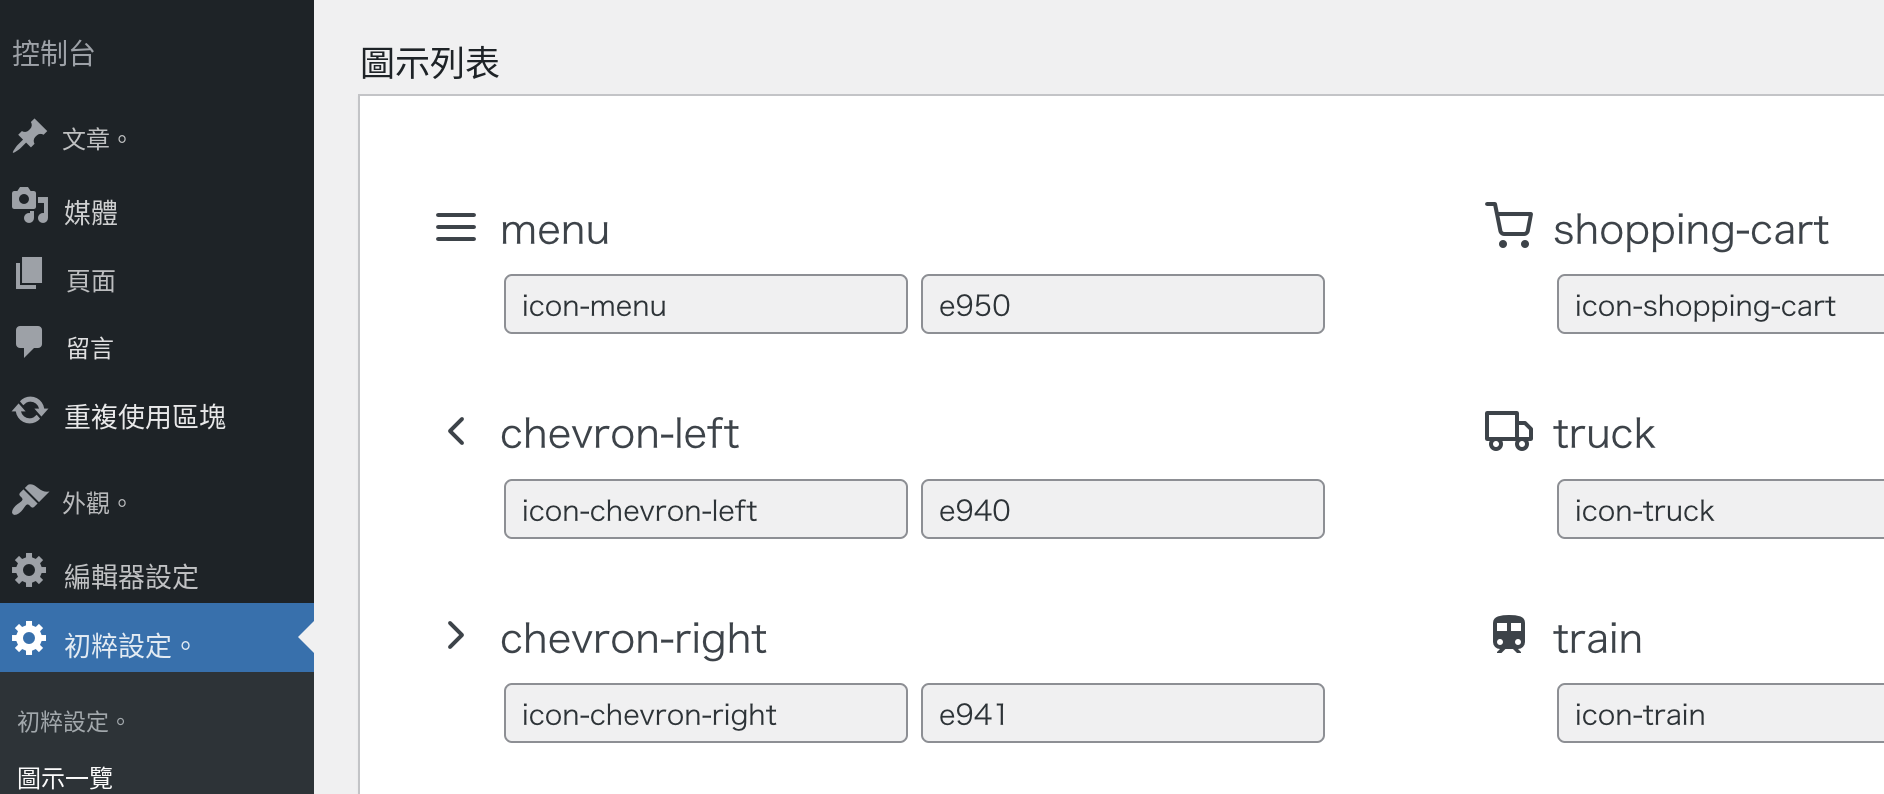This screenshot has height=794, width=1884.
Task: Click the chevron-left arrow icon
Action: point(456,432)
